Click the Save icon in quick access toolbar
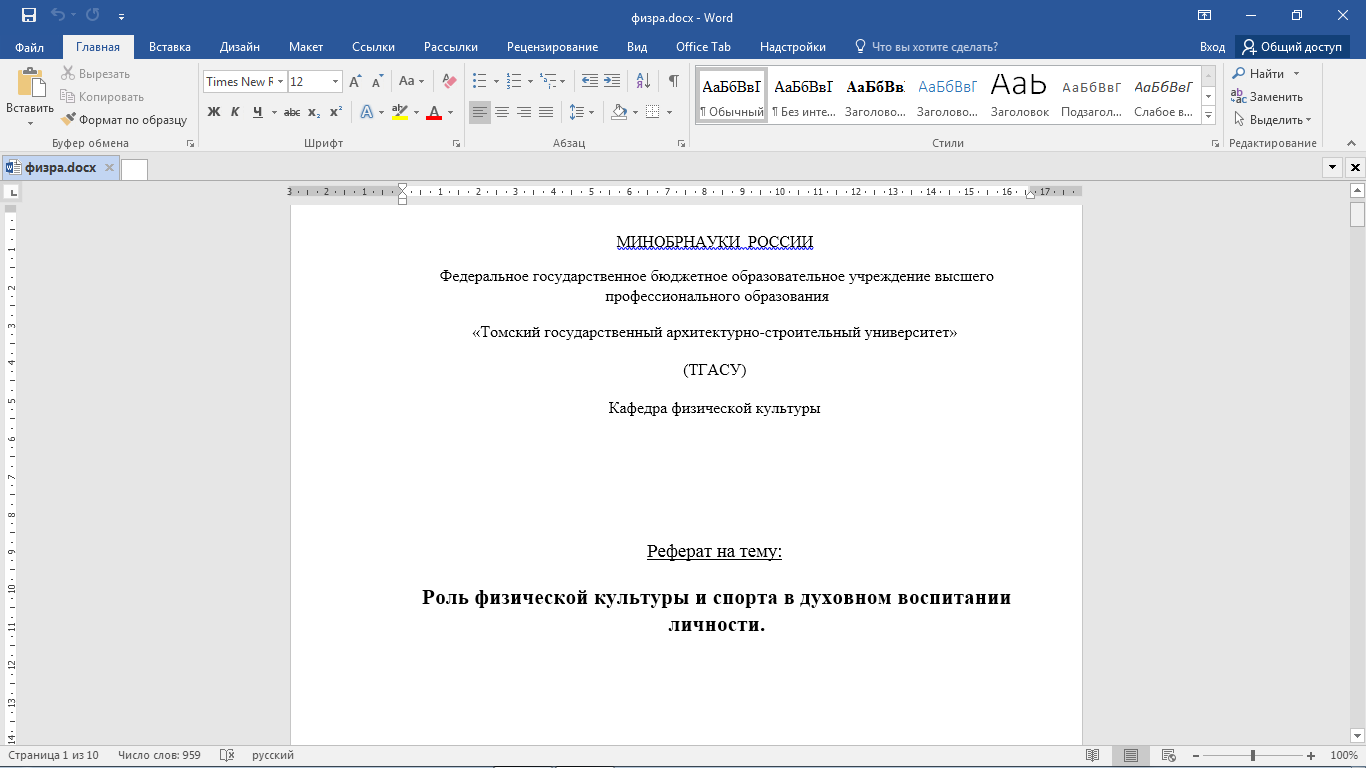The width and height of the screenshot is (1366, 768). 29,16
